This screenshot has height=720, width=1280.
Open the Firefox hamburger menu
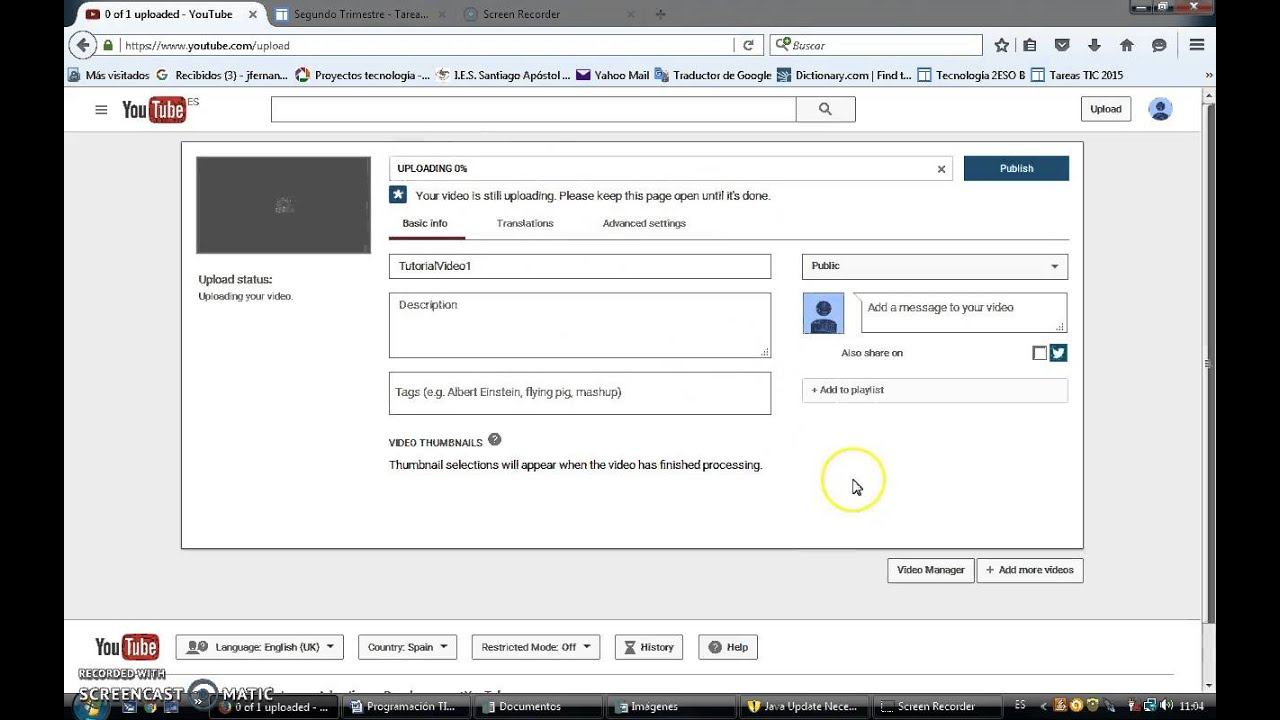click(1196, 45)
